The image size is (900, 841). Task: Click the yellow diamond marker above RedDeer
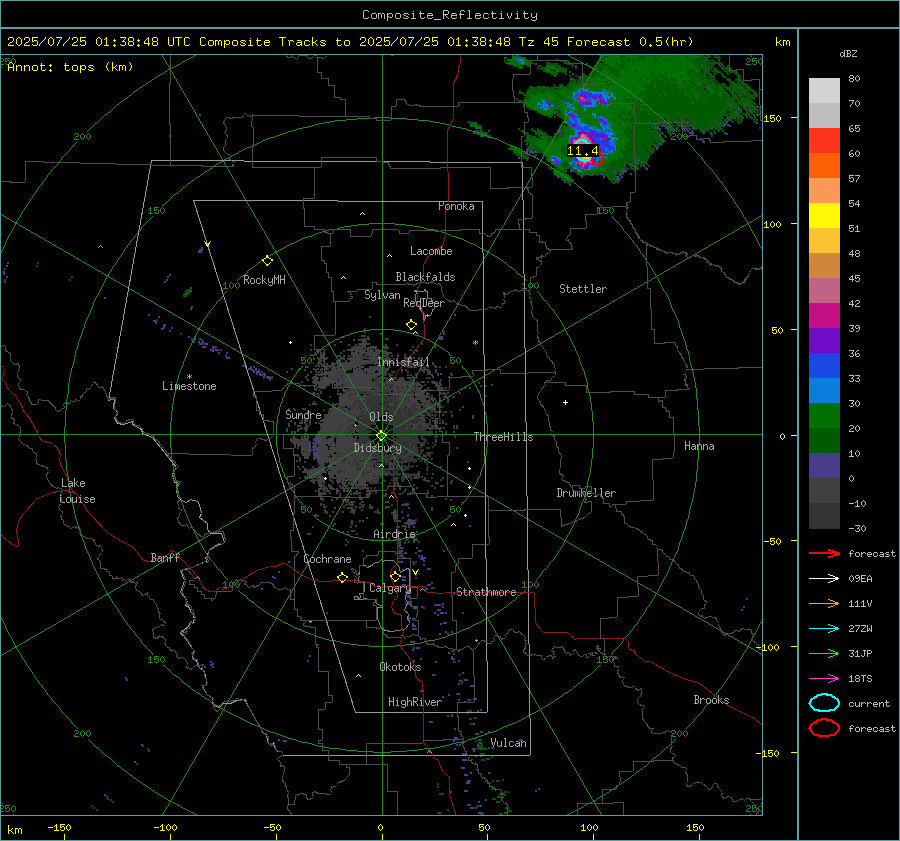pyautogui.click(x=411, y=325)
